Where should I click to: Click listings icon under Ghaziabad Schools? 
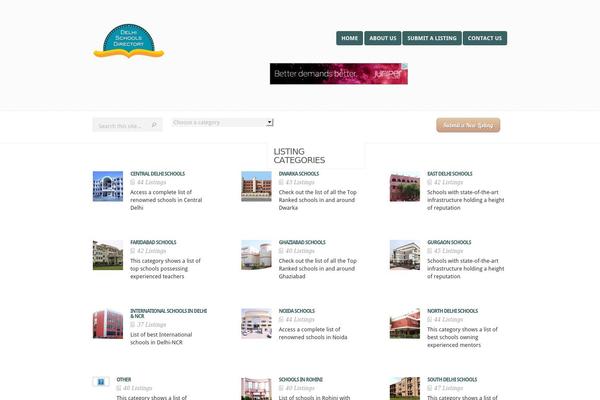click(281, 251)
